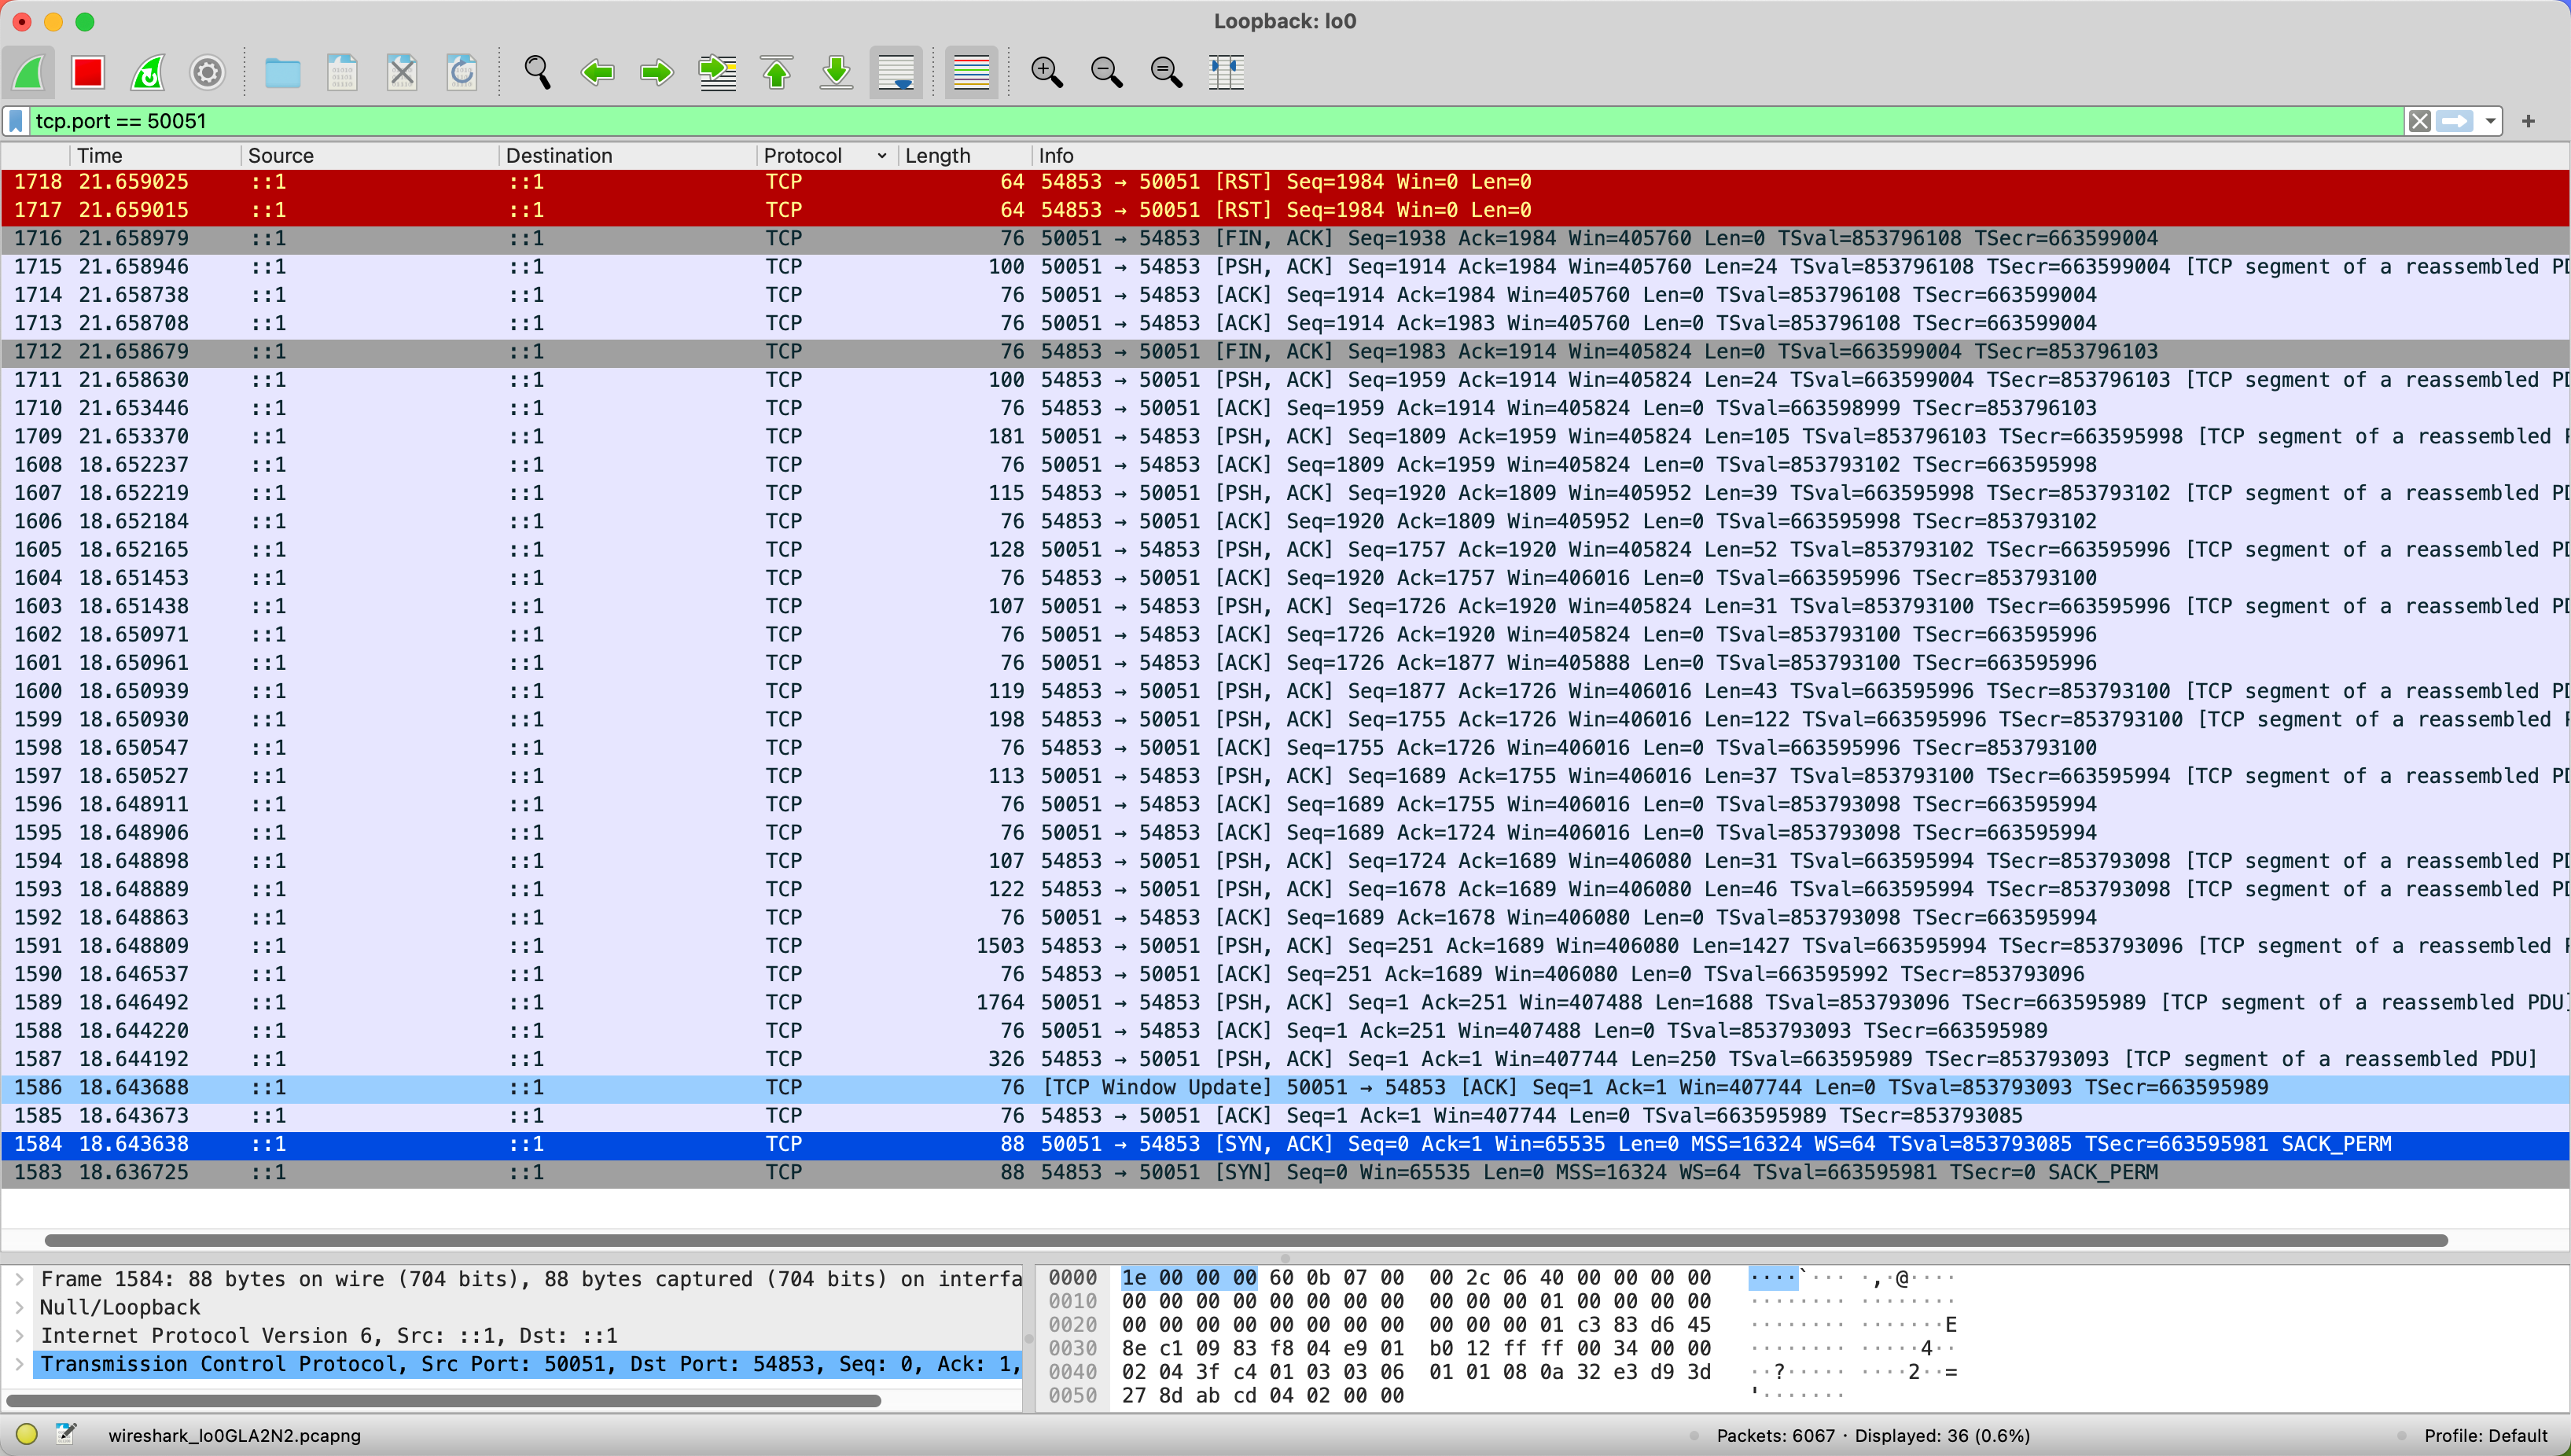Add a display filter button with plus
Viewport: 2571px width, 1456px height.
pyautogui.click(x=2528, y=121)
